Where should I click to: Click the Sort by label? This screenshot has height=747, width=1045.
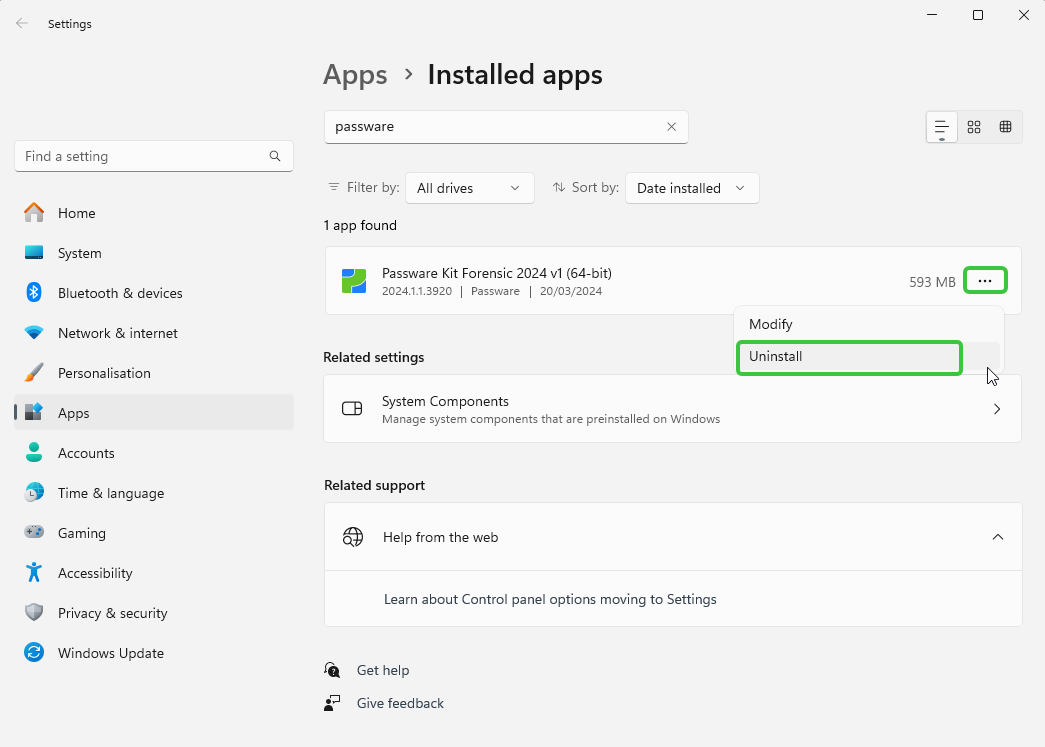coord(595,187)
